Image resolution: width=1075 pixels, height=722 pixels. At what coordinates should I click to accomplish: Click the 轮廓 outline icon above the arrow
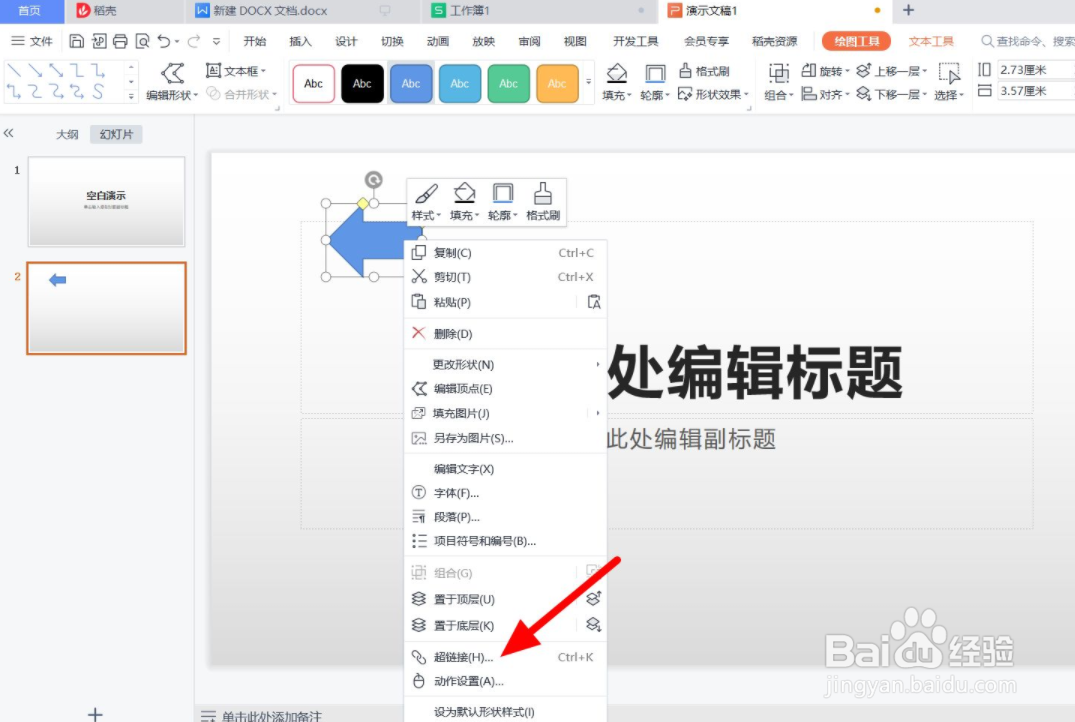coord(502,195)
